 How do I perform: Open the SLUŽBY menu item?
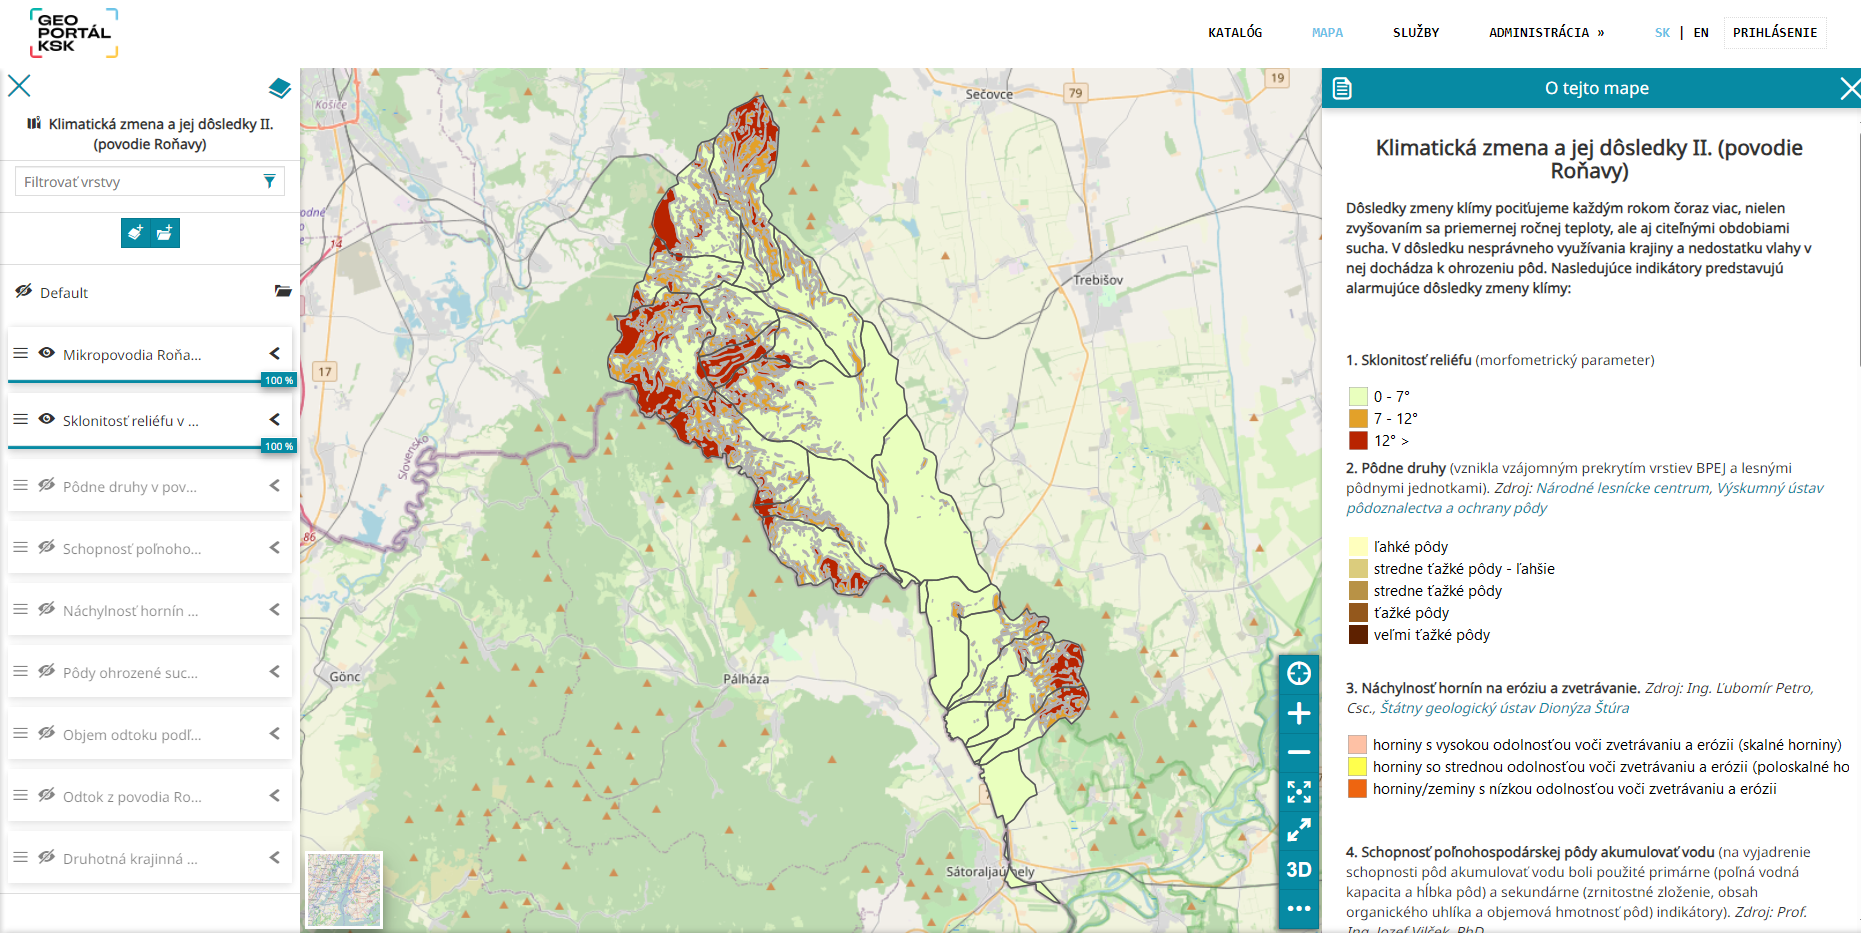[x=1415, y=32]
